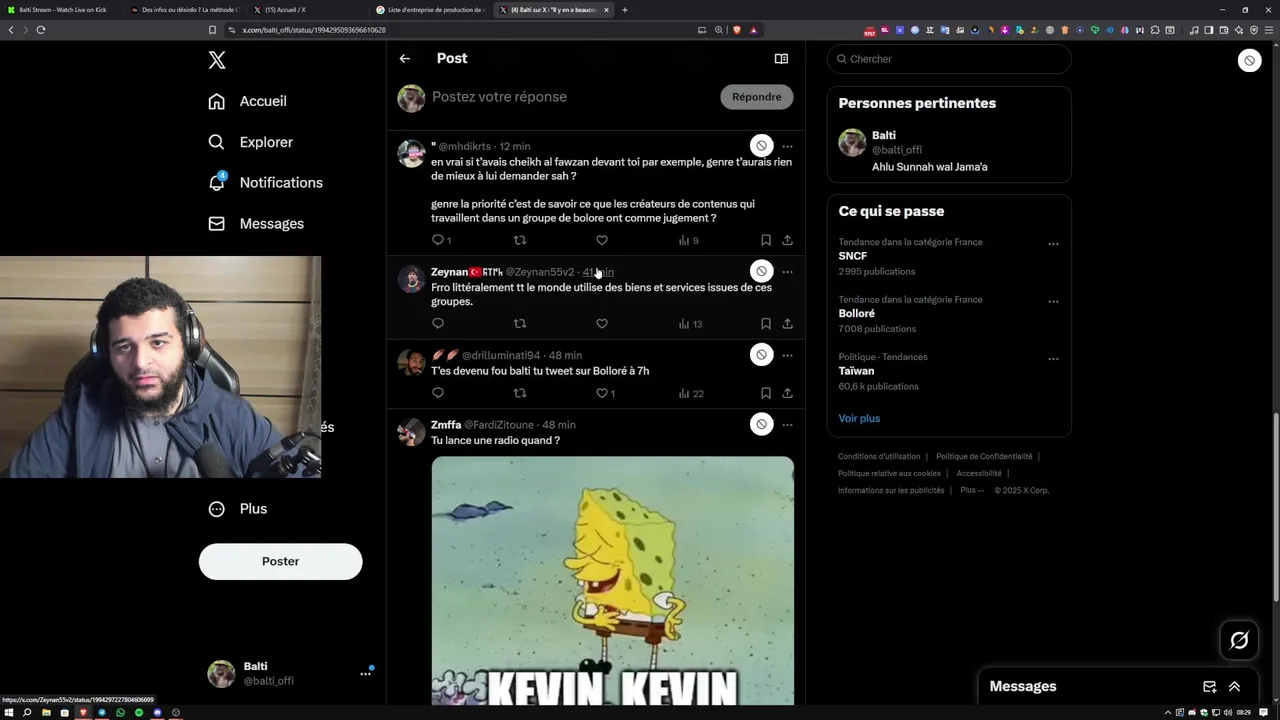This screenshot has height=720, width=1280.
Task: Repost the @mhdikrts comment
Action: [x=519, y=240]
